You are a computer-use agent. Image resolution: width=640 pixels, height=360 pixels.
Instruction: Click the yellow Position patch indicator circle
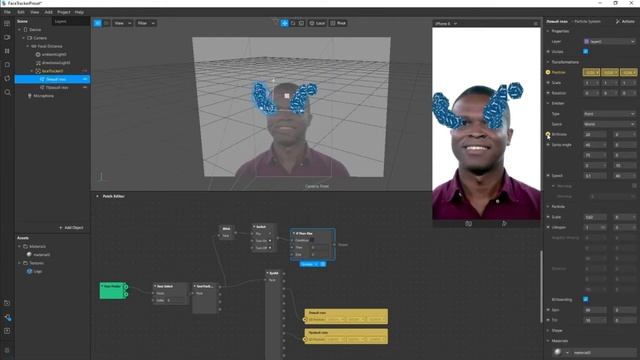pyautogui.click(x=548, y=72)
